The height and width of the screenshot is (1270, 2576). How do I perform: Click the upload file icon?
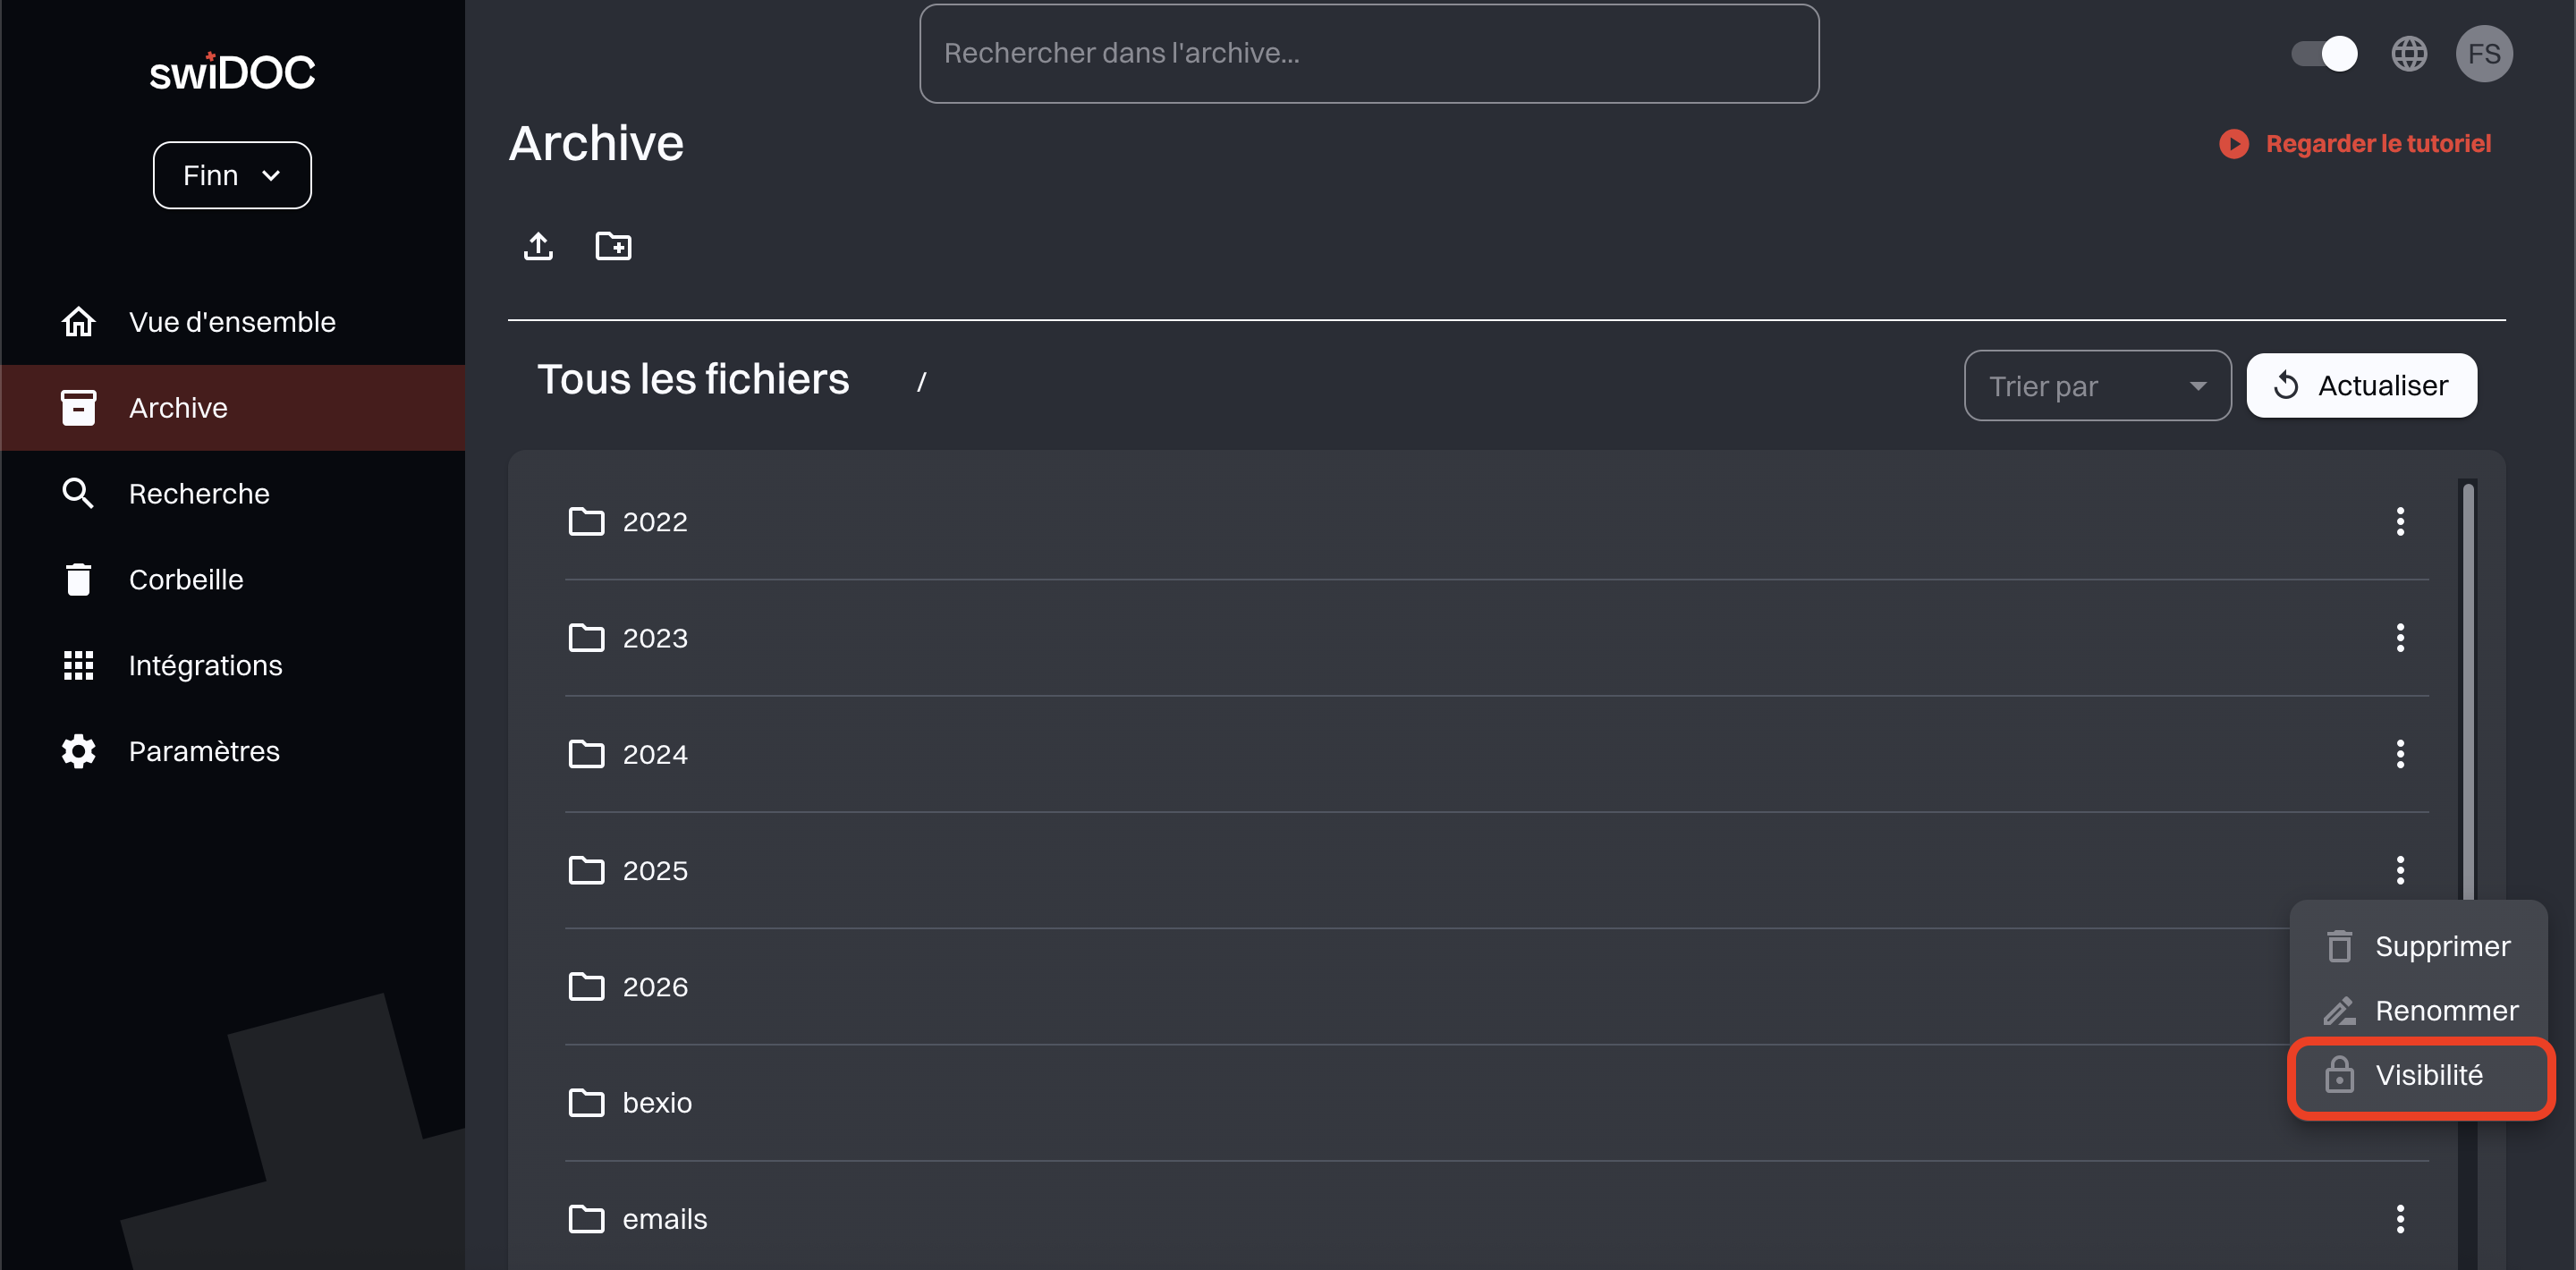[538, 246]
